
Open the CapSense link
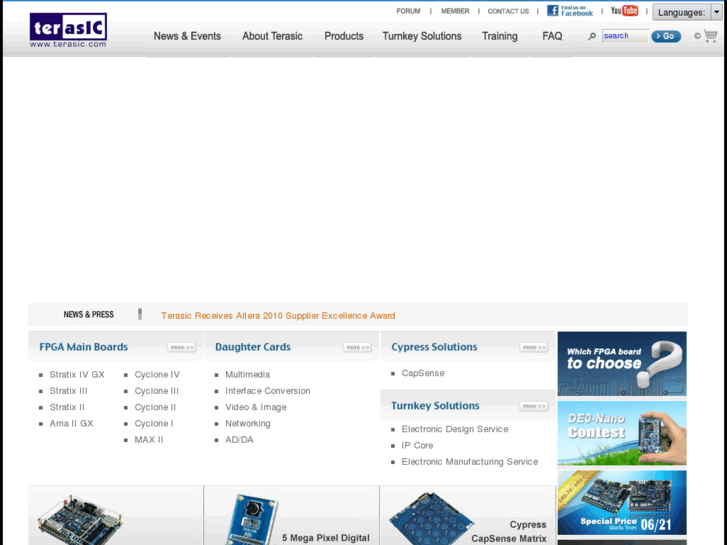(x=423, y=373)
